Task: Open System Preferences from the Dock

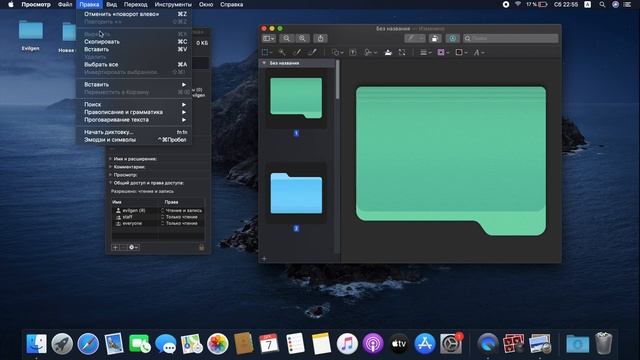Action: (451, 343)
